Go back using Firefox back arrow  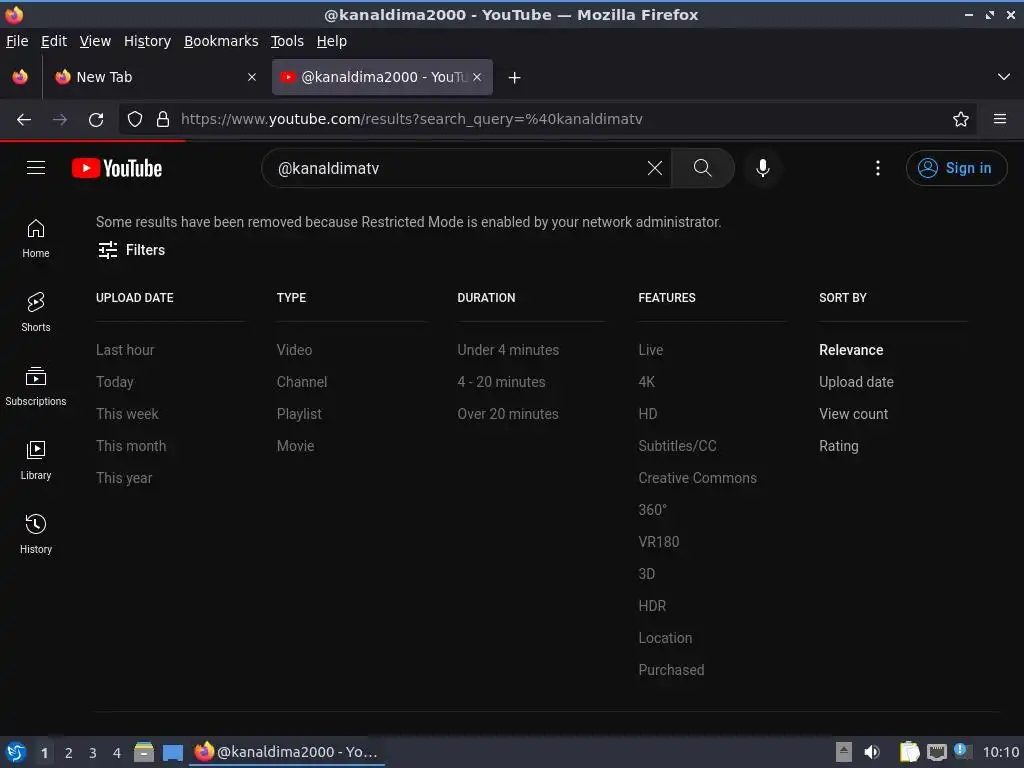pos(24,119)
